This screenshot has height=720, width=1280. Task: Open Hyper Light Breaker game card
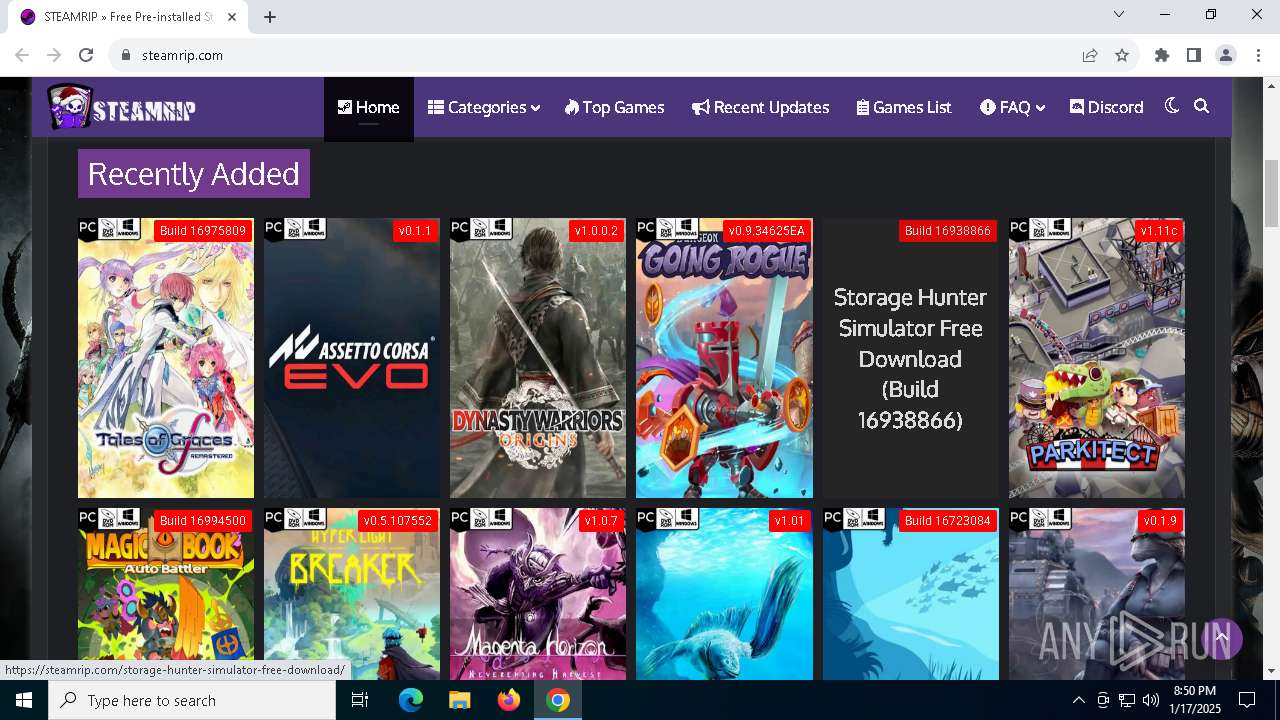(x=352, y=594)
